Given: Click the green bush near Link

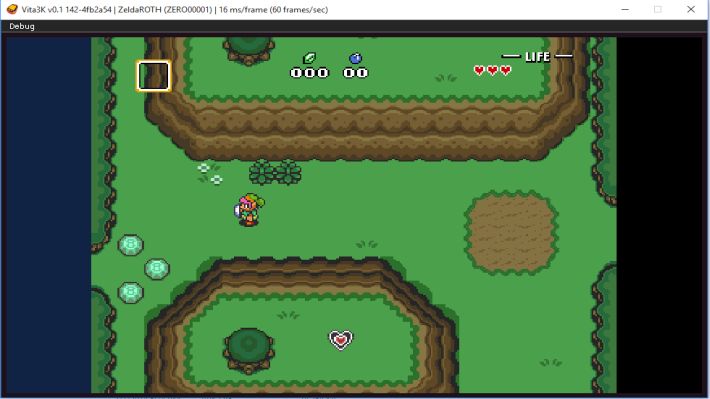Looking at the screenshot, I should click(x=275, y=172).
